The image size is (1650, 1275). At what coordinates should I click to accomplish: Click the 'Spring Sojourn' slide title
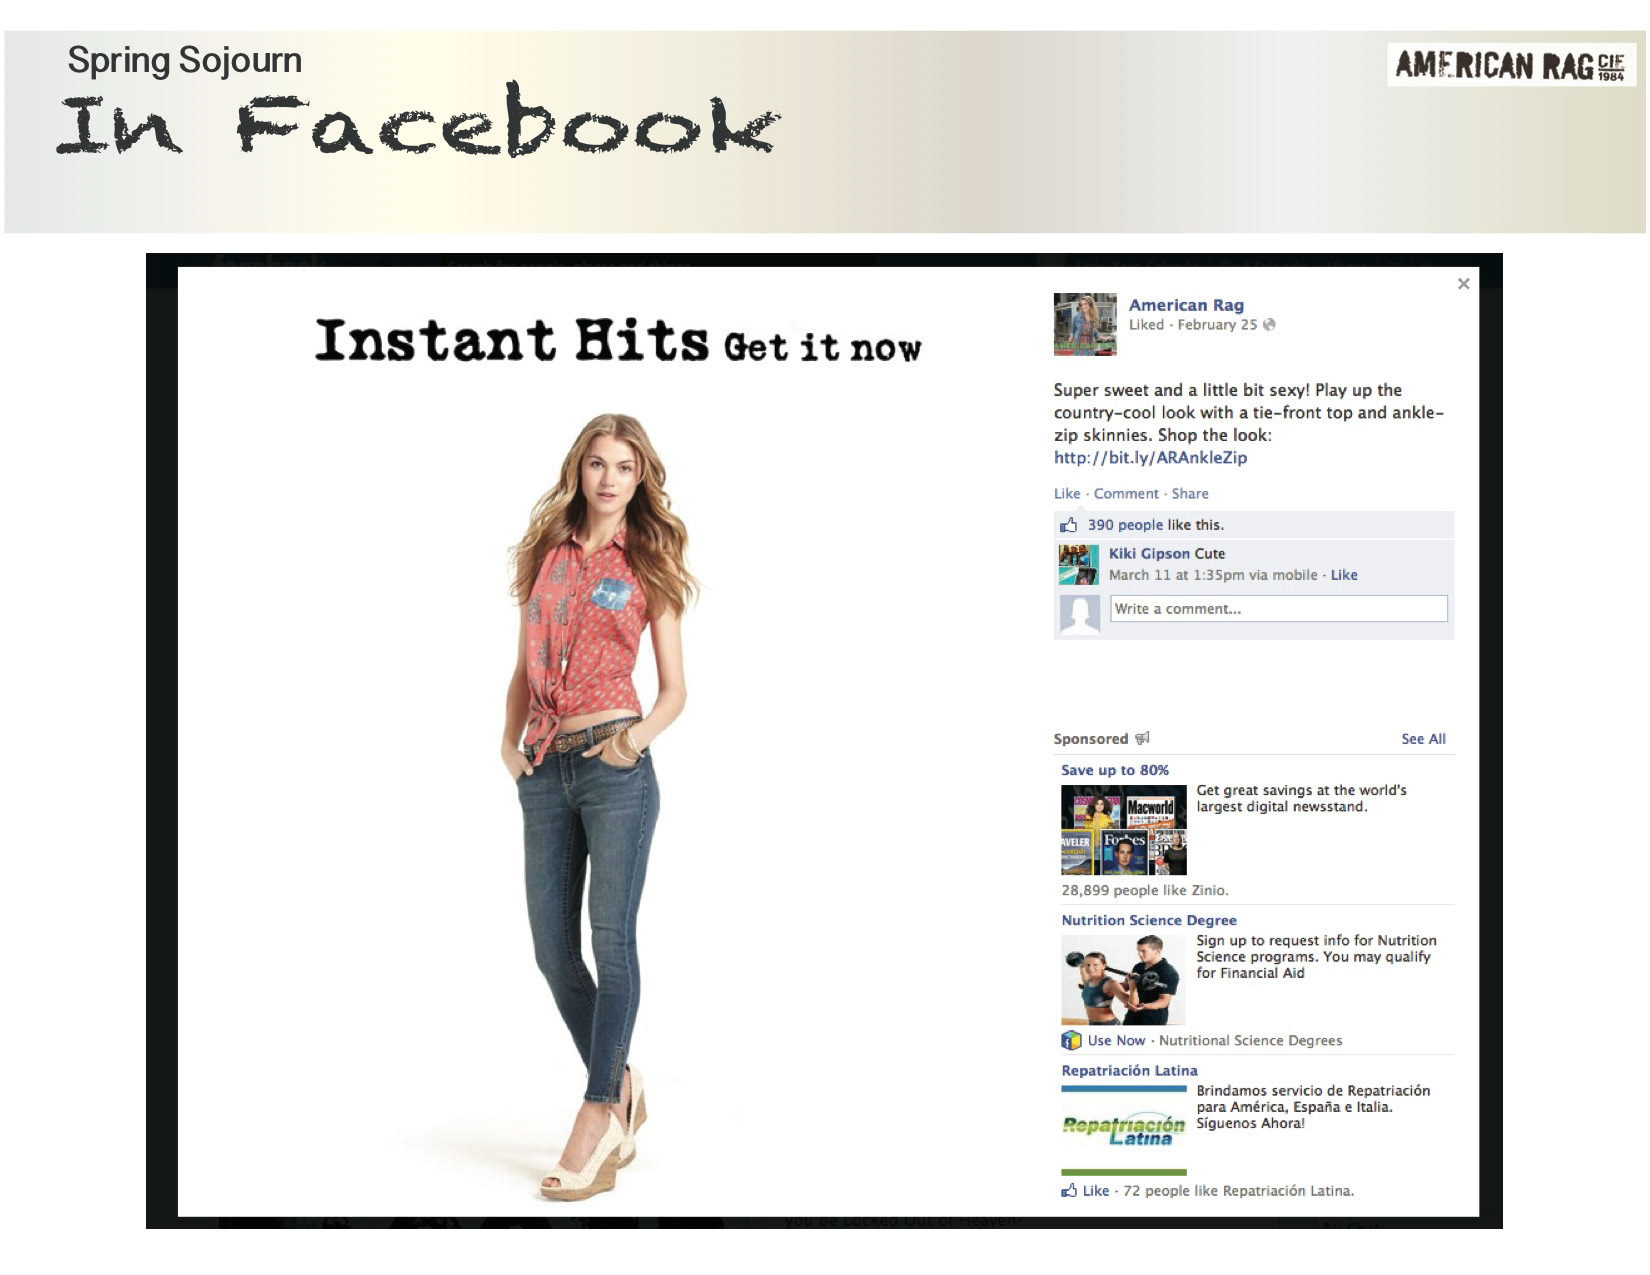[x=185, y=61]
